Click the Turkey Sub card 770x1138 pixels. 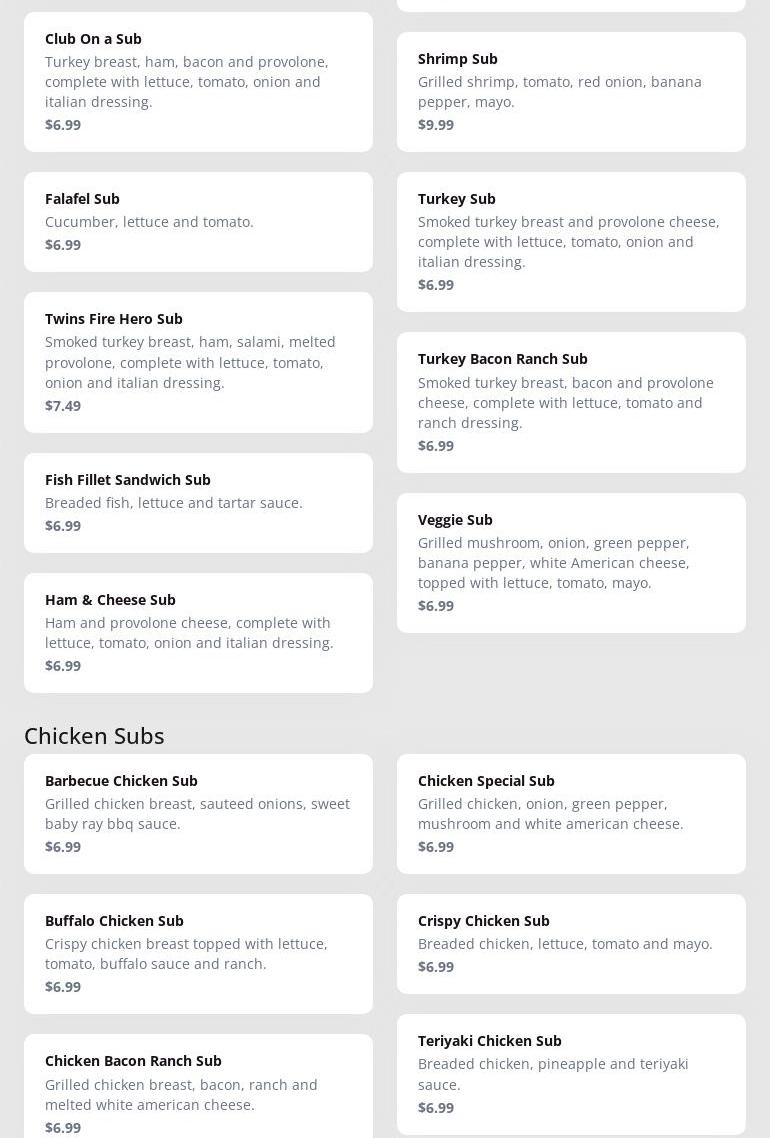(571, 241)
